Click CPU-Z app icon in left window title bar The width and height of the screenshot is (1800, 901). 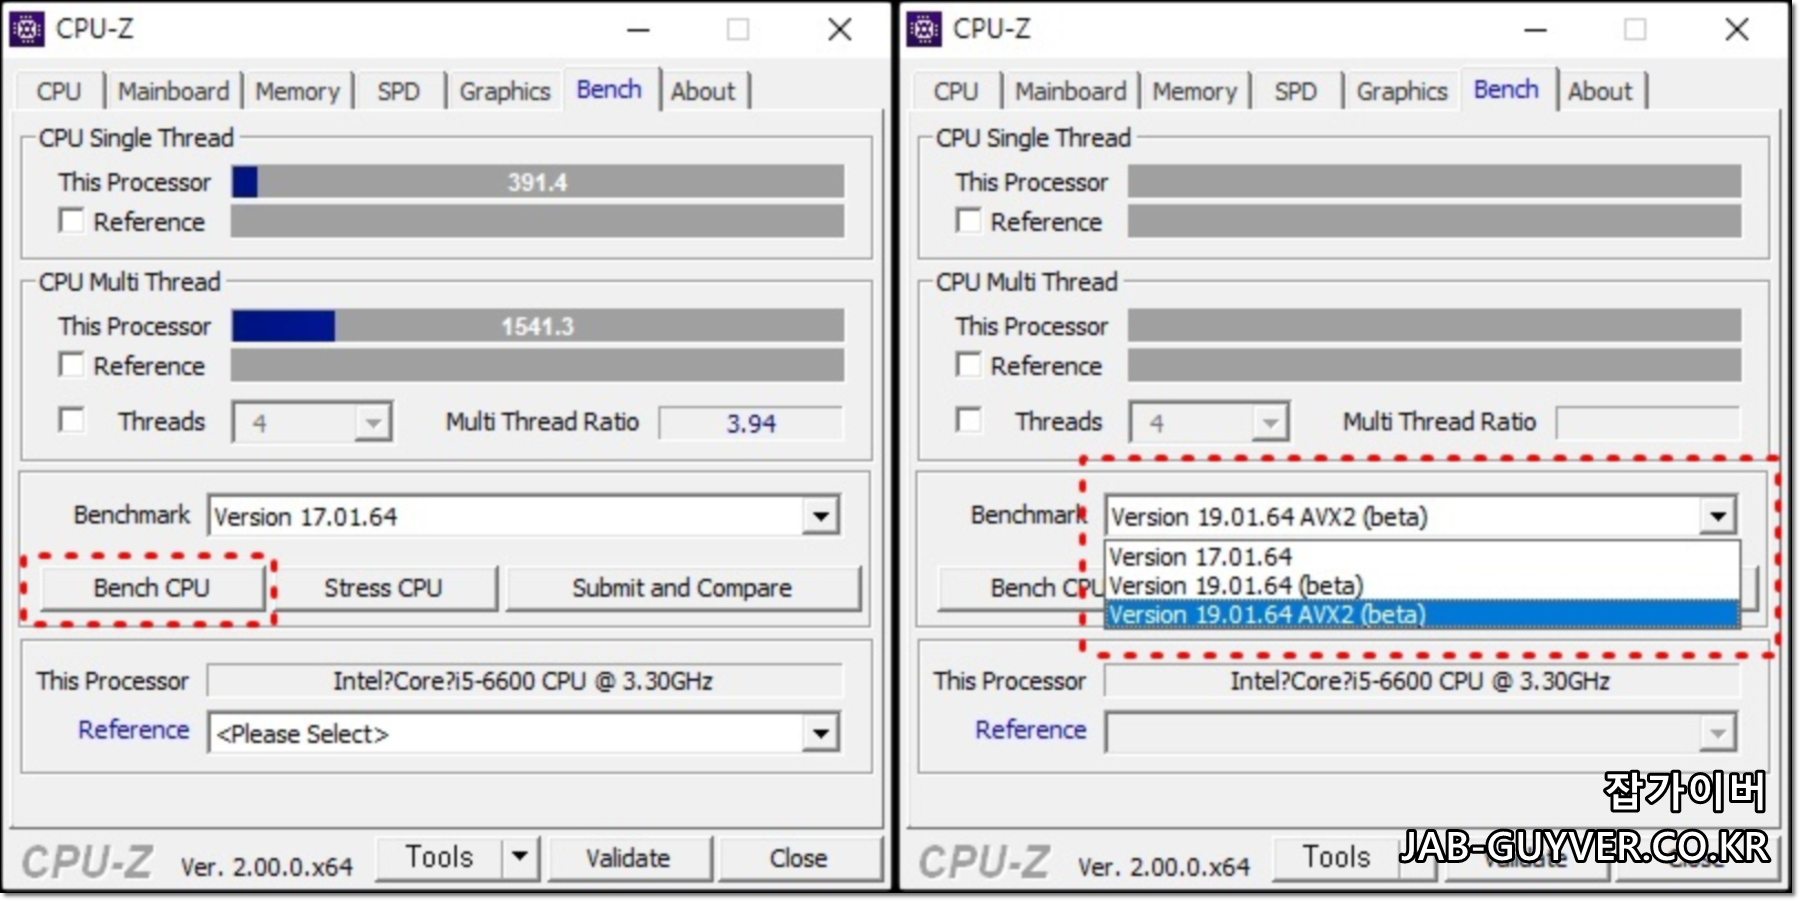(26, 30)
